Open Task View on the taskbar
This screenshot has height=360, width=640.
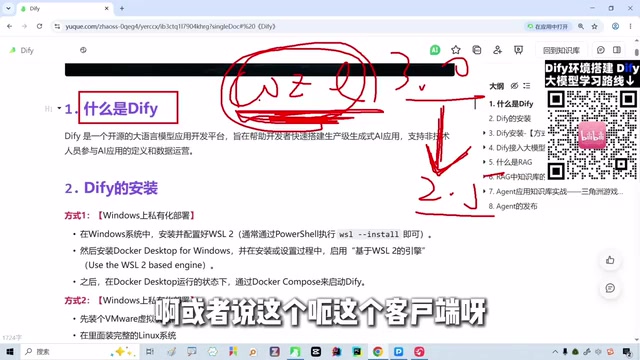pos(150,351)
